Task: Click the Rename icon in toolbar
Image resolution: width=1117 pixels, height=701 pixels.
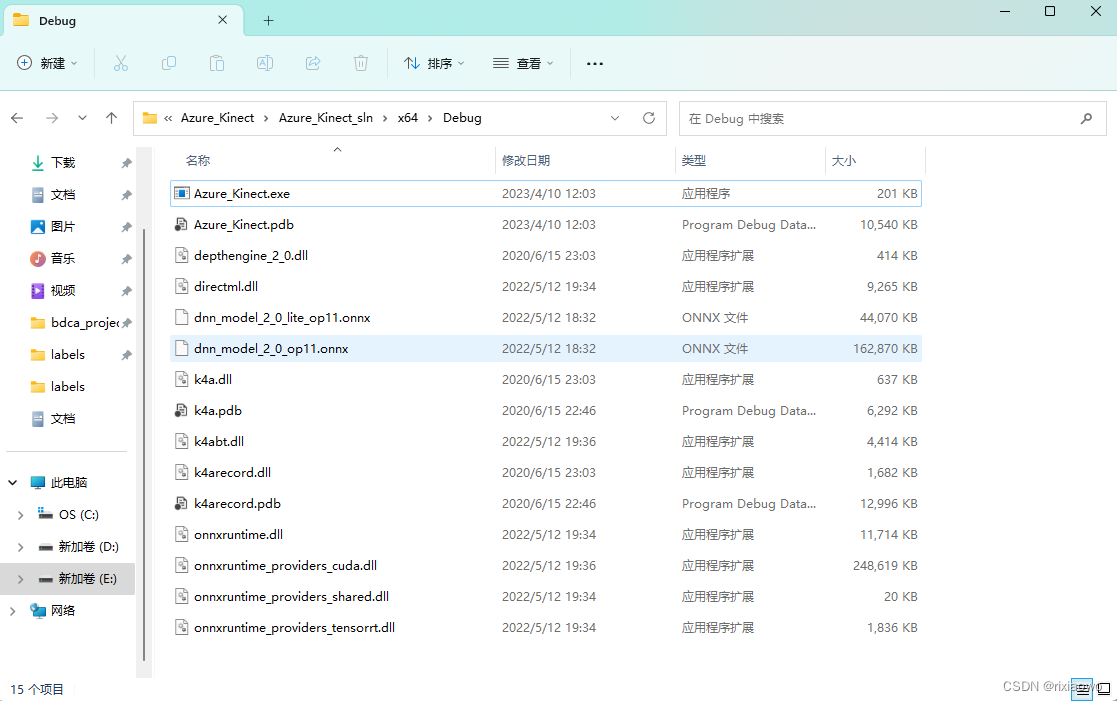Action: 265,63
